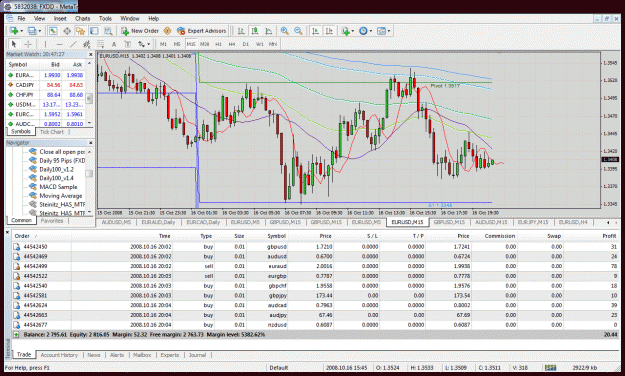Show the Data Window via toolbar icon
The height and width of the screenshot is (376, 625).
[x=67, y=31]
